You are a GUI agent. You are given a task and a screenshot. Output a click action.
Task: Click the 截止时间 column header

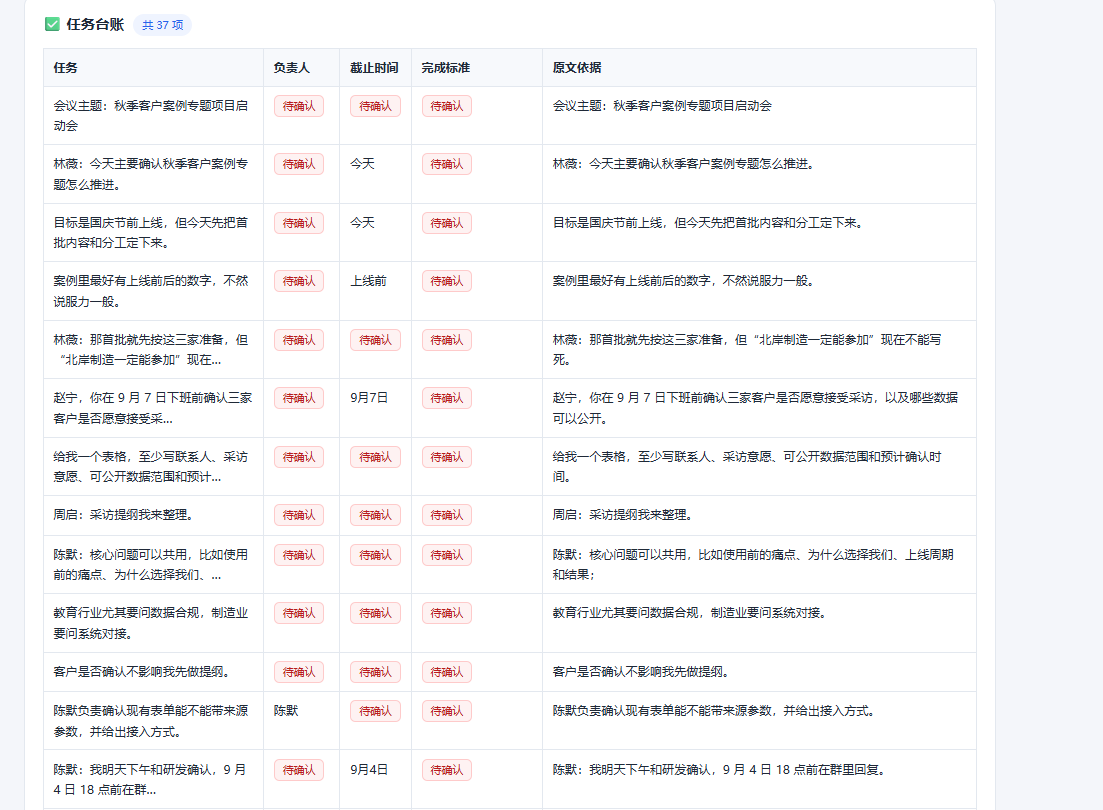[x=374, y=68]
